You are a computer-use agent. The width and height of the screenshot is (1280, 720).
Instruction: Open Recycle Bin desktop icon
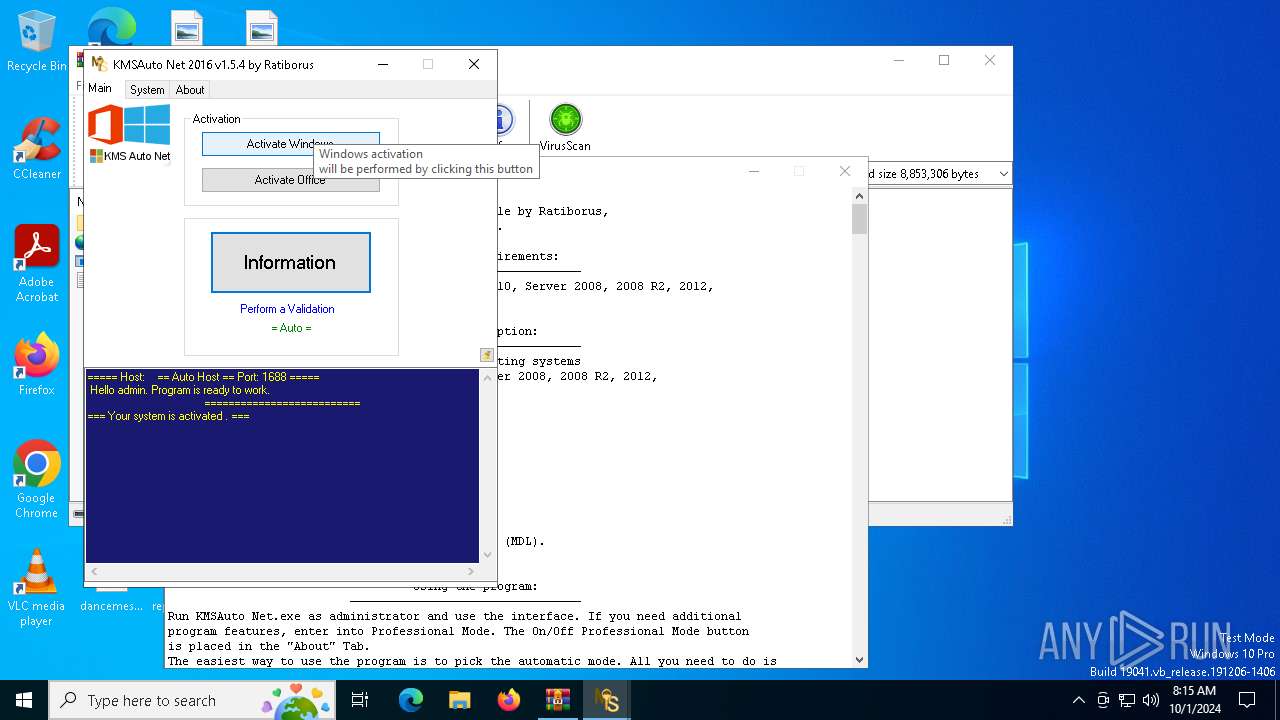pyautogui.click(x=37, y=43)
